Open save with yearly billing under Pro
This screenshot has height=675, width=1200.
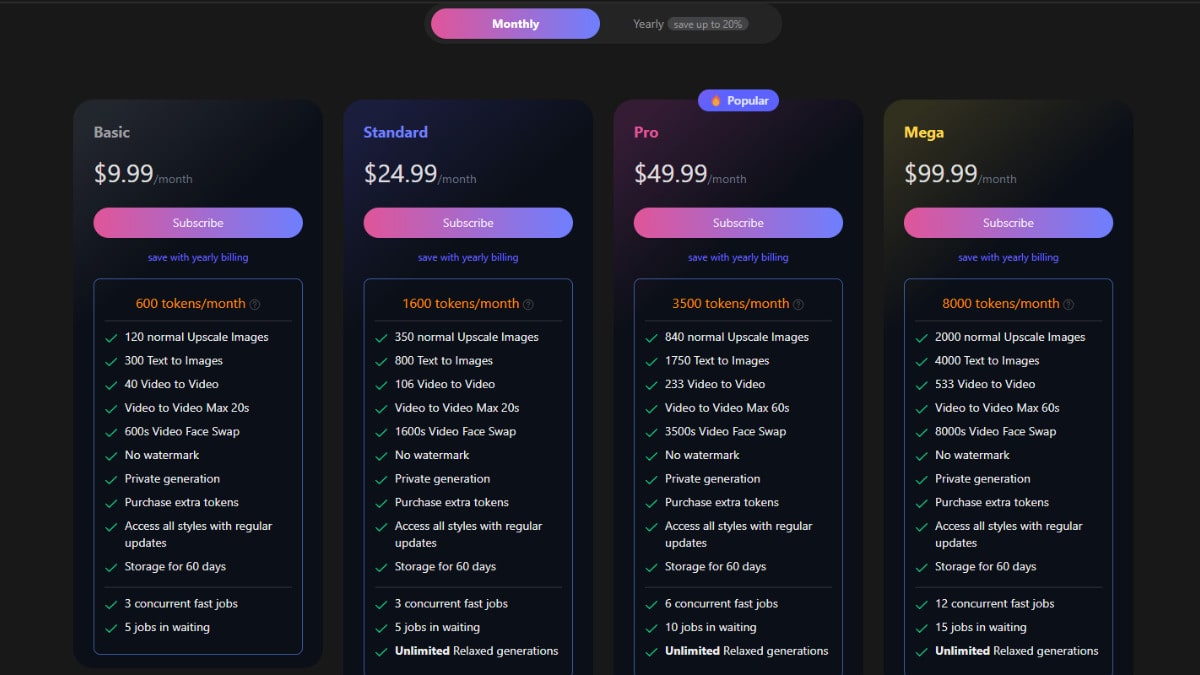(x=738, y=258)
